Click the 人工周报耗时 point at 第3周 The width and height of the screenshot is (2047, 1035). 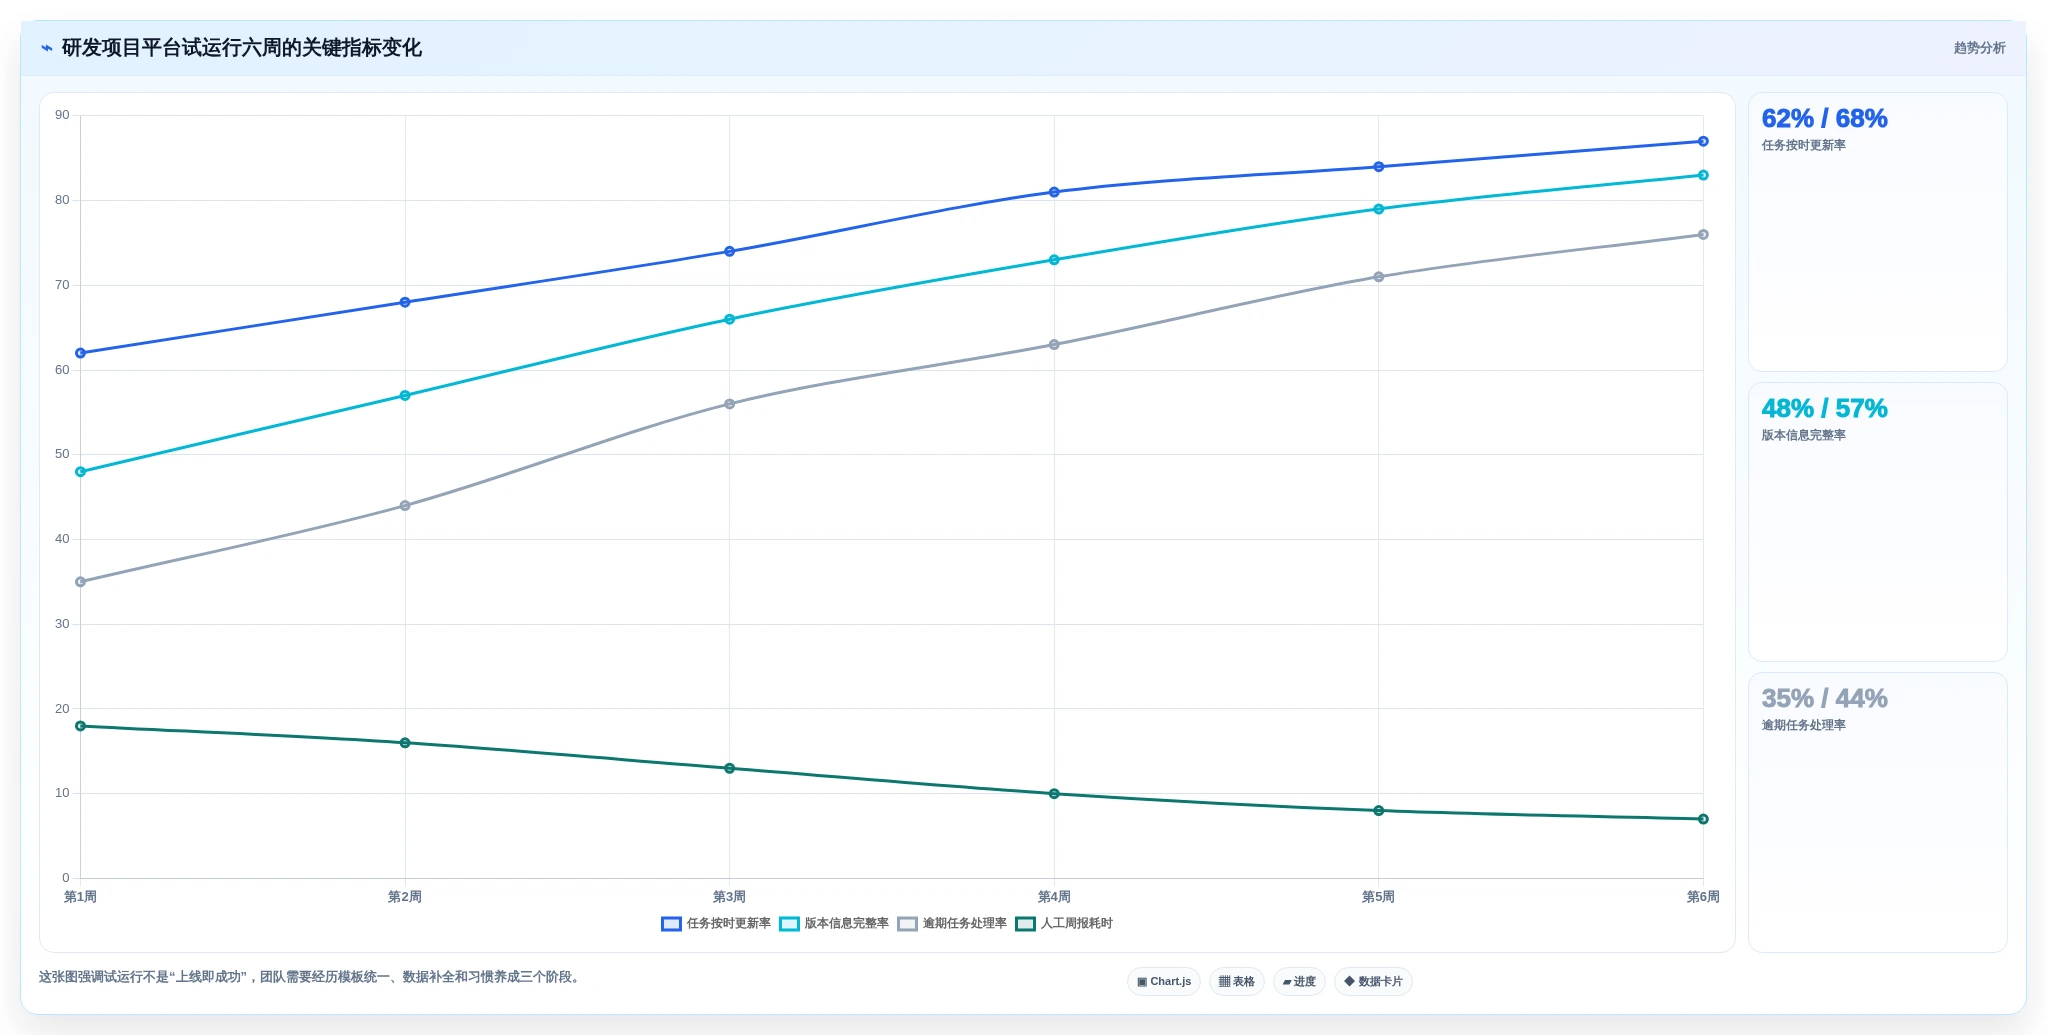pyautogui.click(x=729, y=768)
